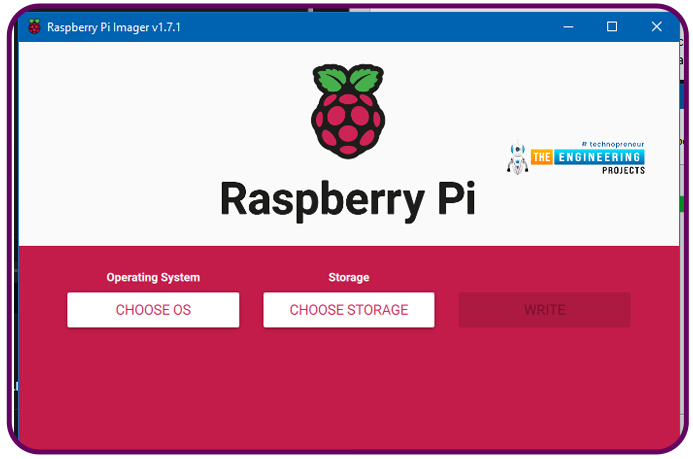Click the Raspberry Pi heading text

click(x=348, y=201)
